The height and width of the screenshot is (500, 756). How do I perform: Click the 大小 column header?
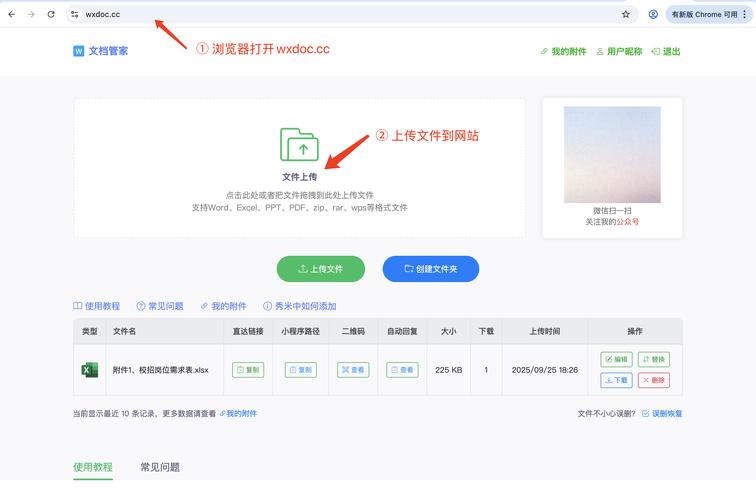point(449,331)
